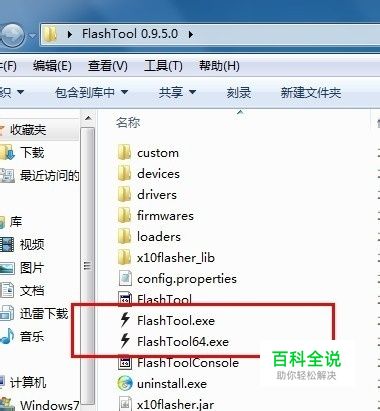Image resolution: width=380 pixels, height=411 pixels.
Task: Select the config.properties file icon
Action: [125, 279]
